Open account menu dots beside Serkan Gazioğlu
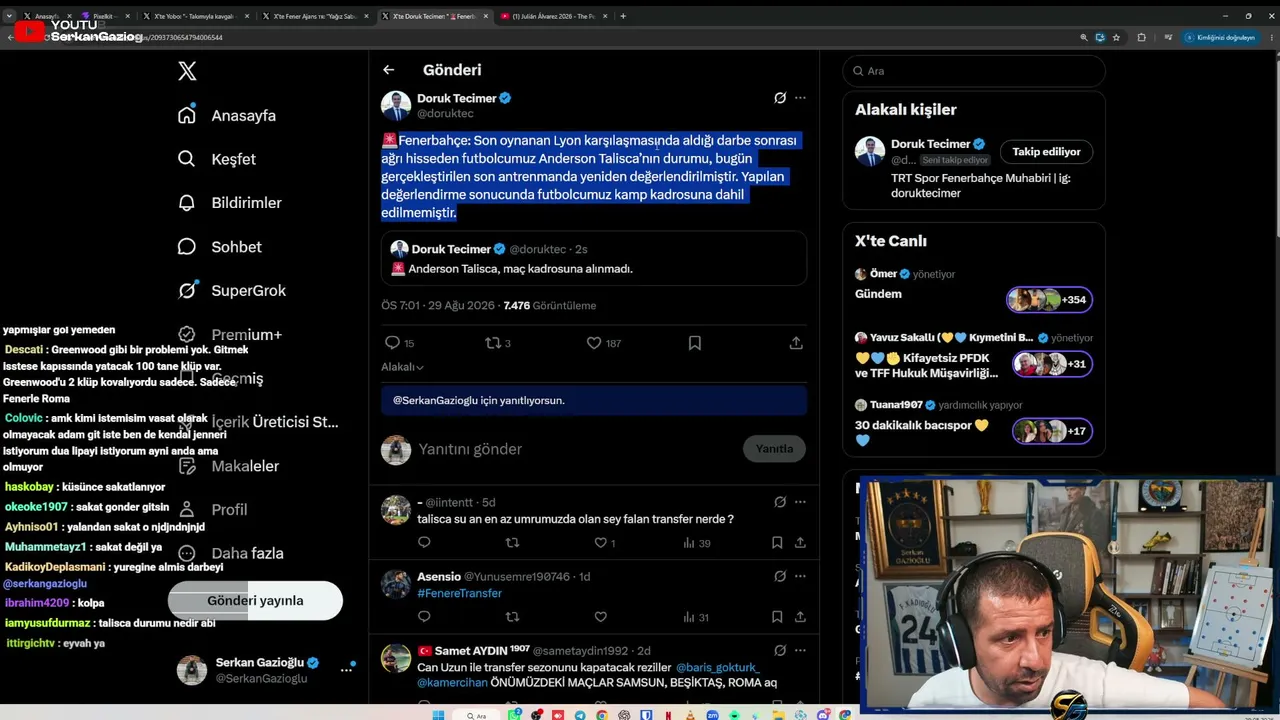 347,669
